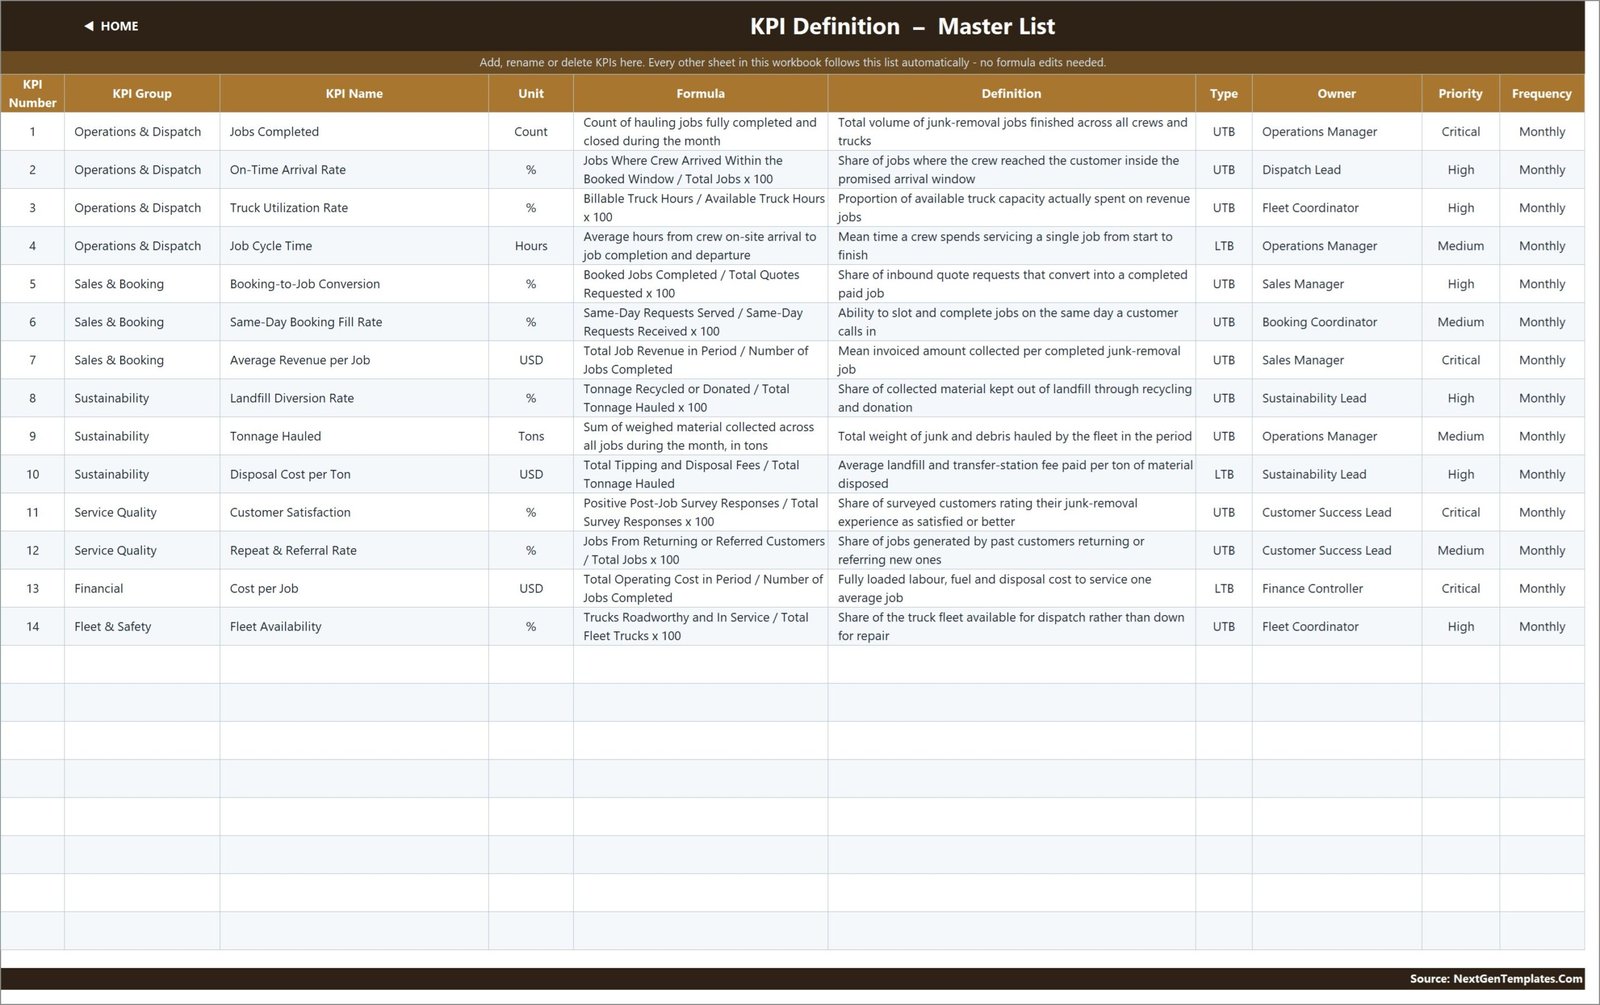The height and width of the screenshot is (1005, 1600).
Task: Select the Monthly frequency of Customer Satisfaction
Action: 1541,512
